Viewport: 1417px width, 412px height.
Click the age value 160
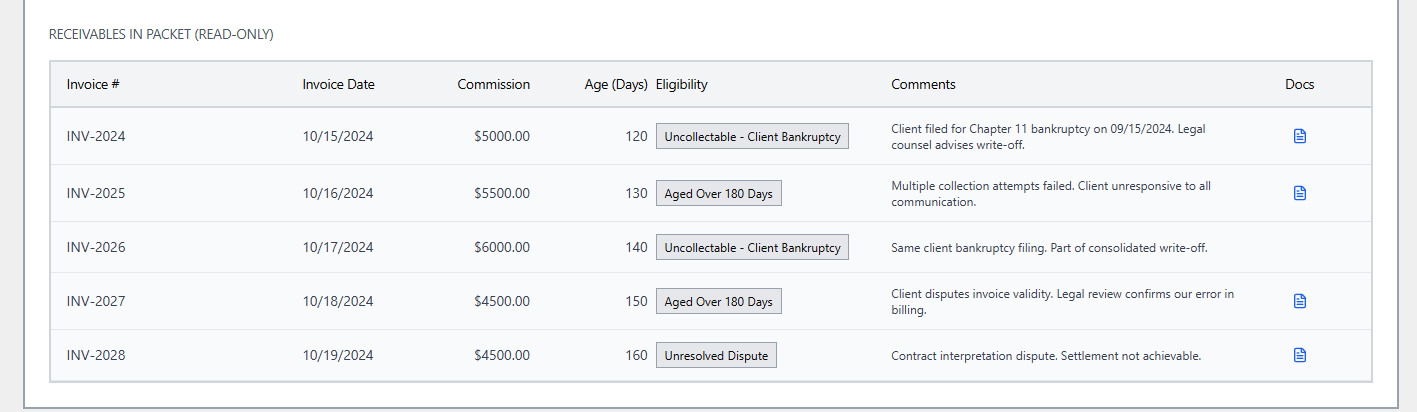click(x=636, y=355)
